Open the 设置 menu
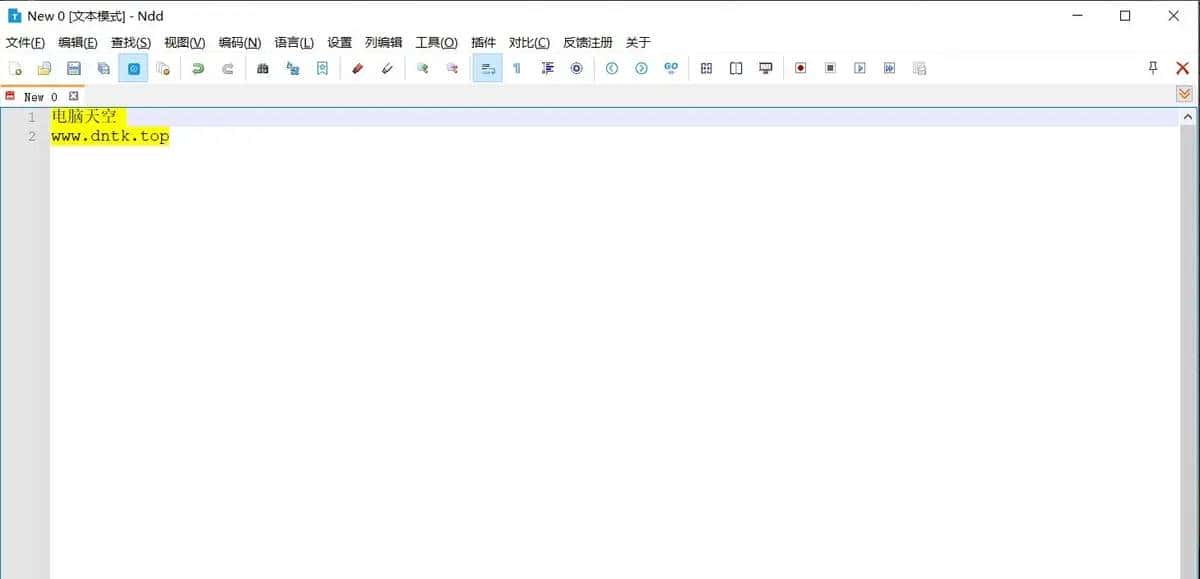Screen dimensions: 1200x579 [x=339, y=42]
